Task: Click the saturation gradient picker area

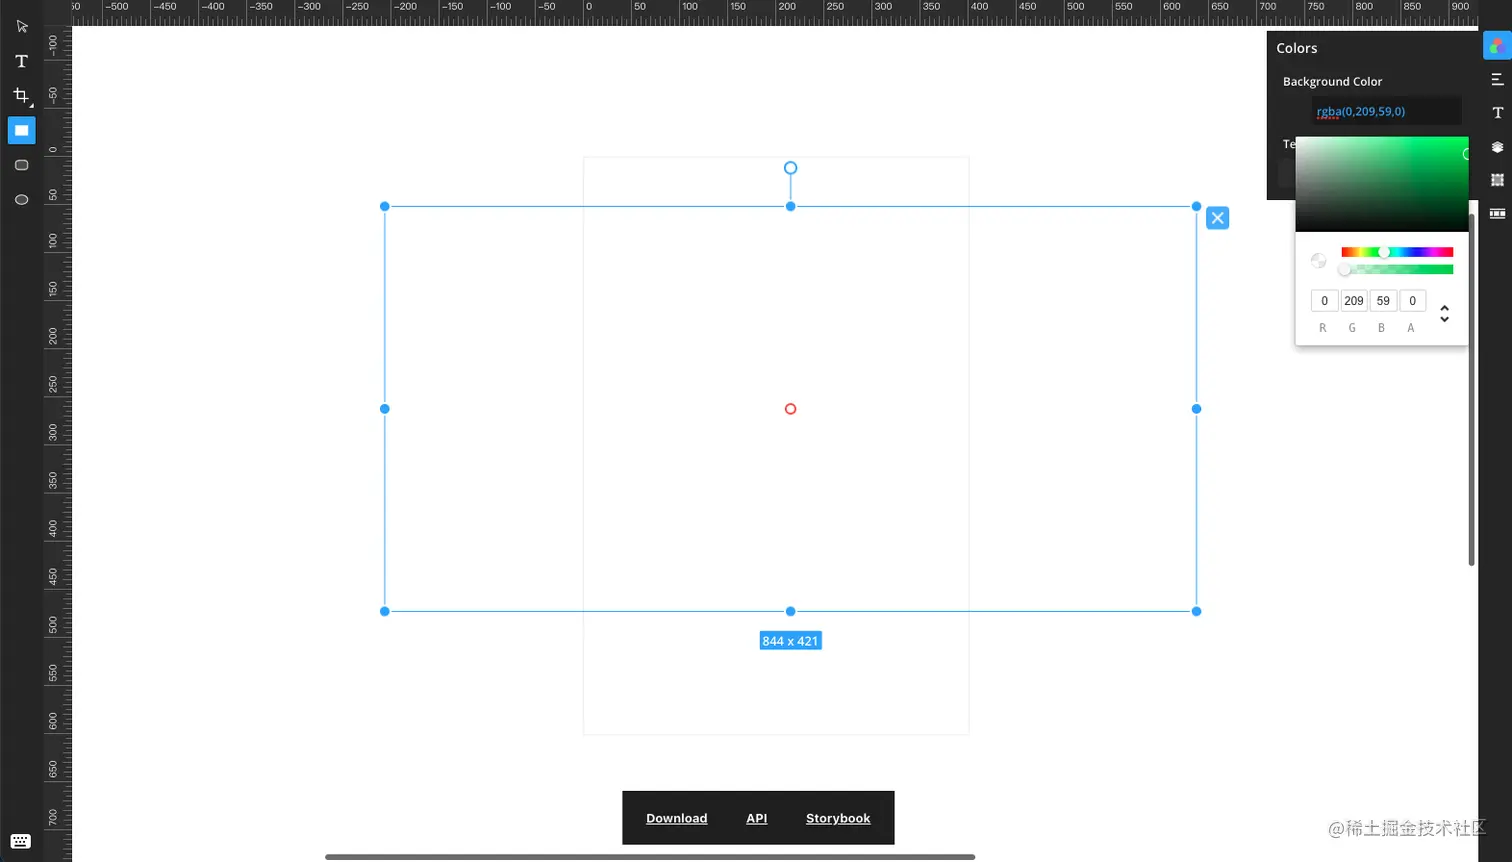Action: tap(1382, 184)
